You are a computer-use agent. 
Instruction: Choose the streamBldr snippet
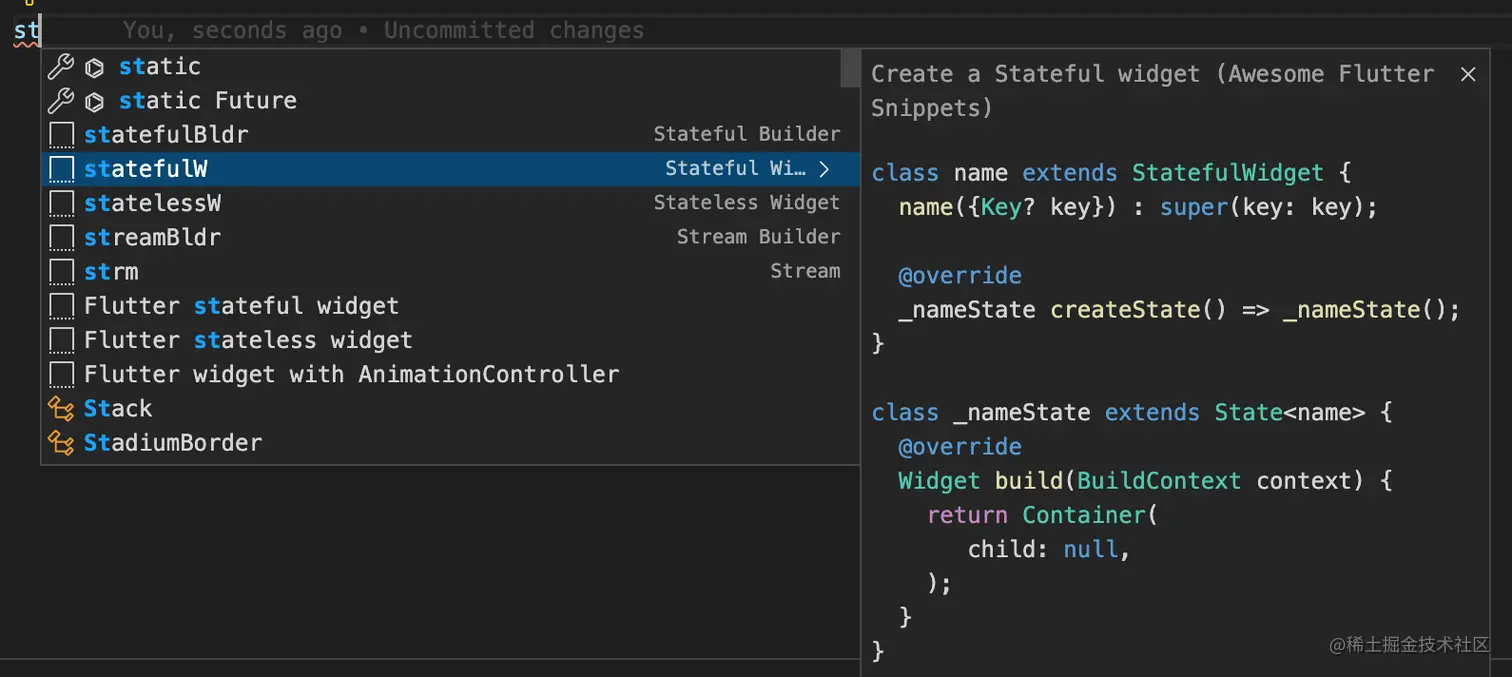pyautogui.click(x=450, y=237)
